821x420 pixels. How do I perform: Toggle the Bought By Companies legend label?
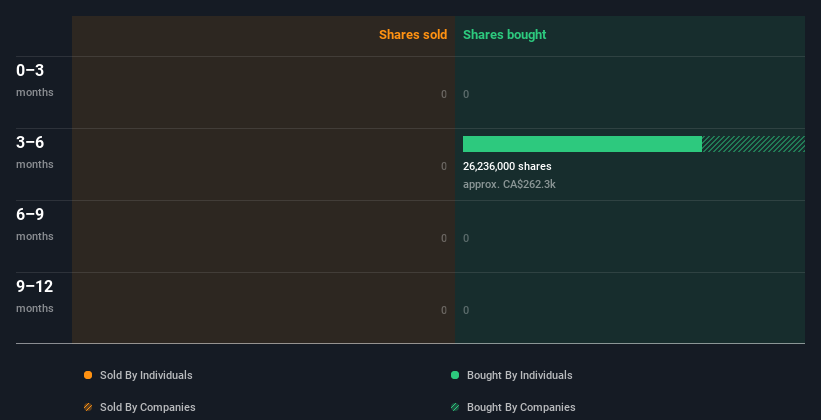[521, 407]
